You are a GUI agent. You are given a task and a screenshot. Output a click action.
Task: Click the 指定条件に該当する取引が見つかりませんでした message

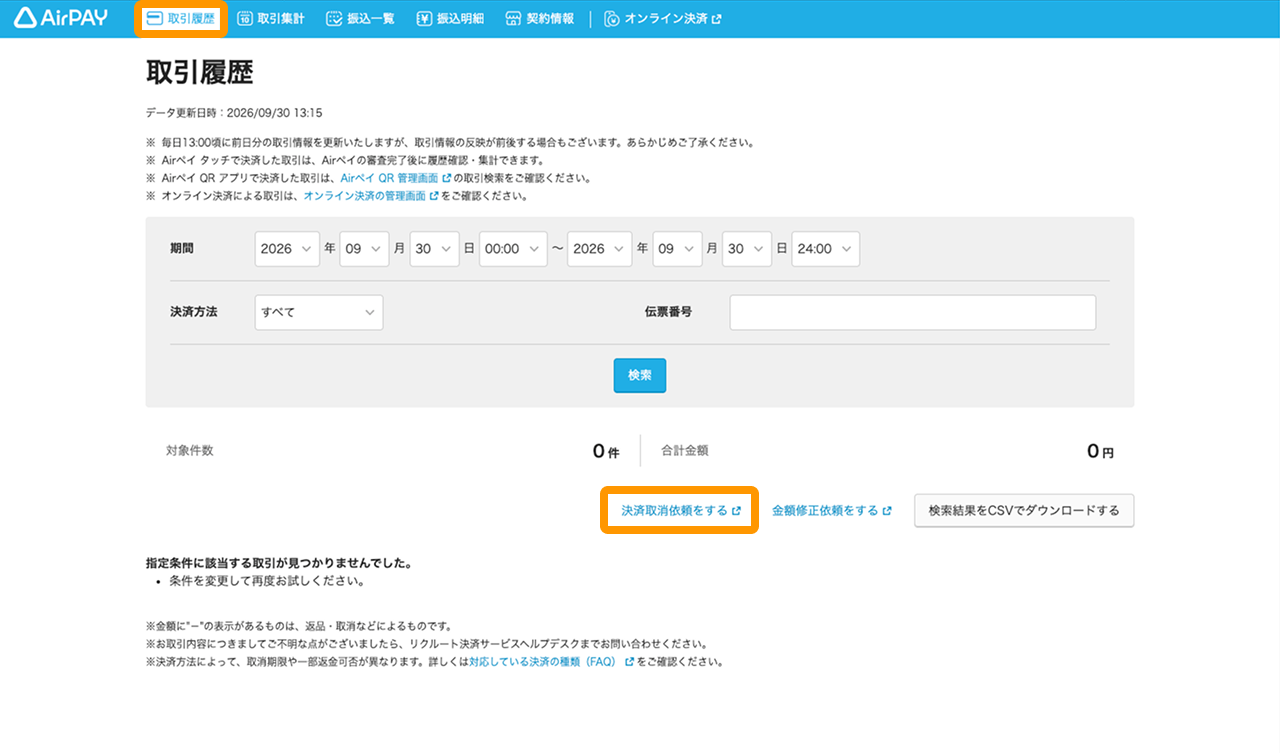[x=279, y=563]
